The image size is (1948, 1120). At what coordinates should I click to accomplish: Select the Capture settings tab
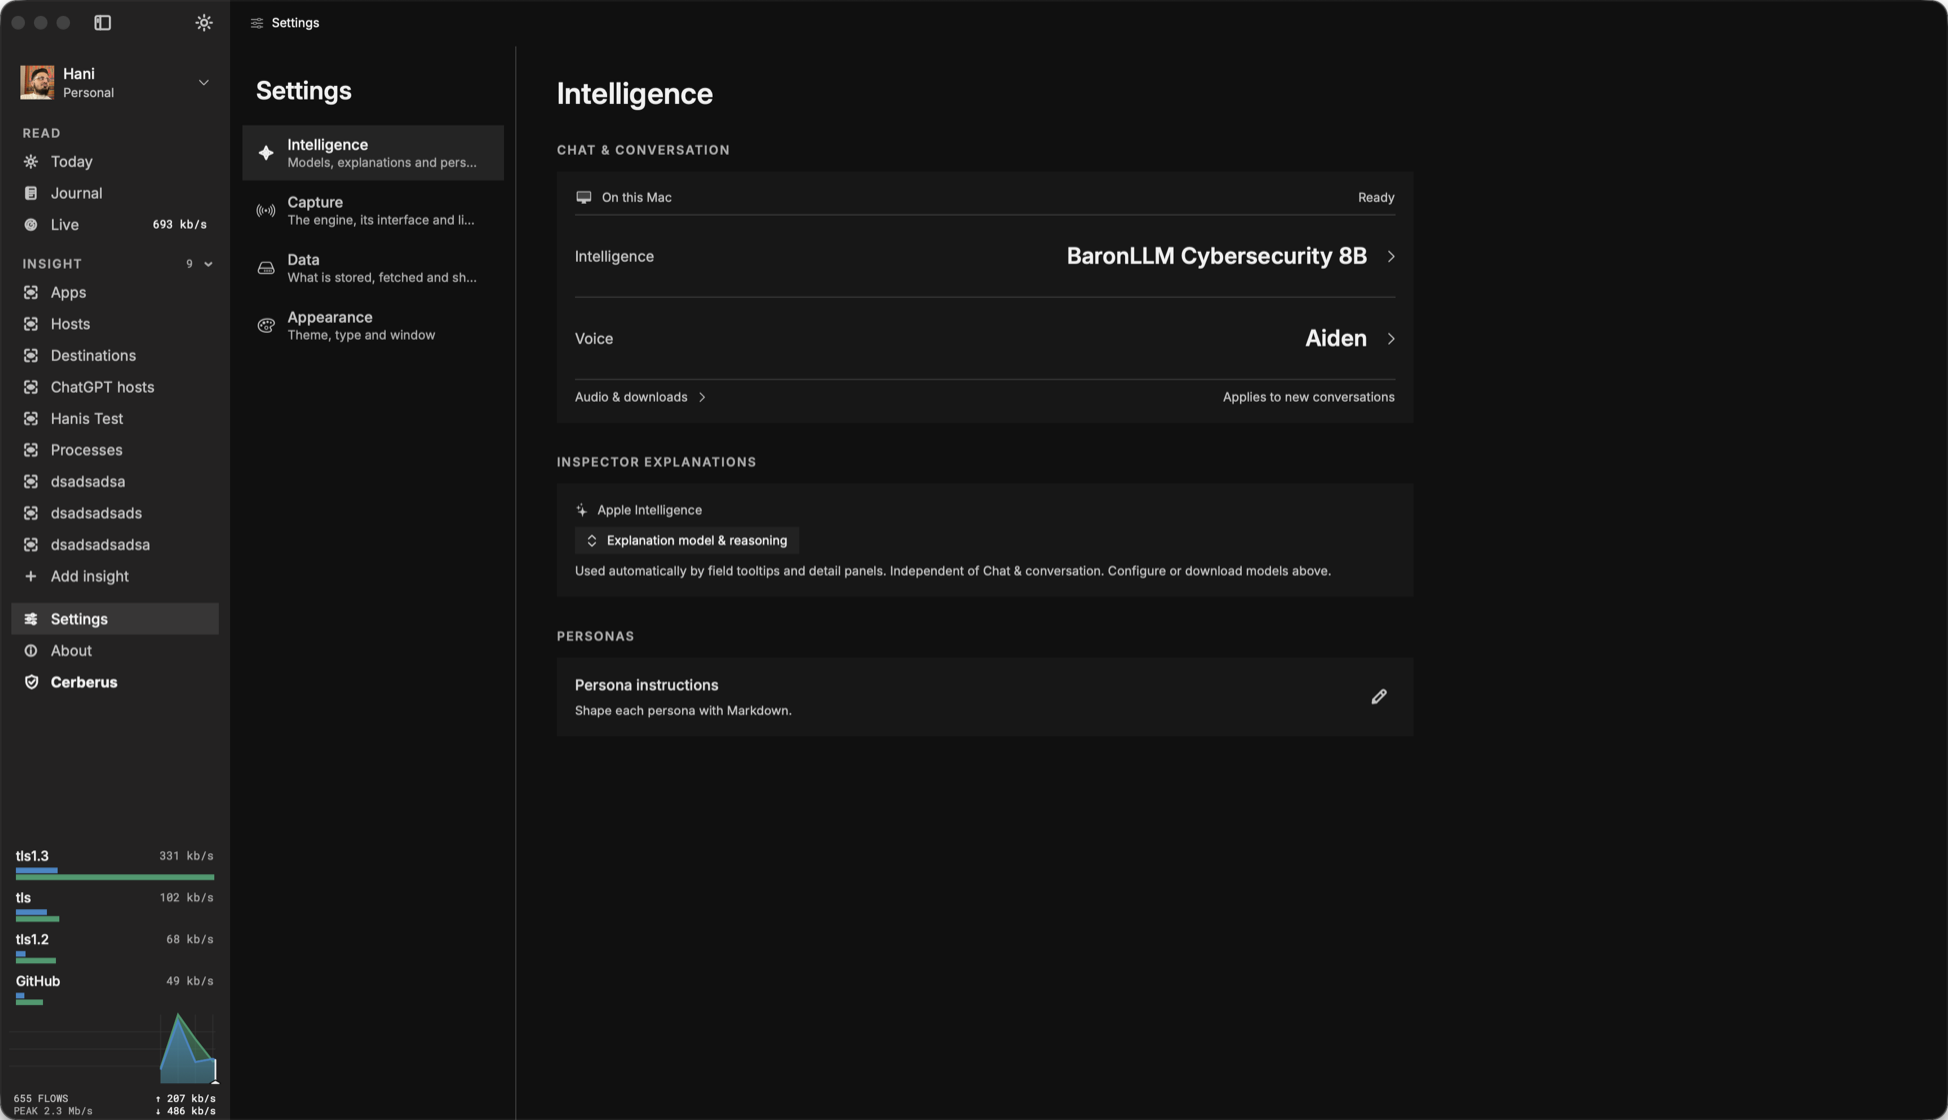point(373,210)
